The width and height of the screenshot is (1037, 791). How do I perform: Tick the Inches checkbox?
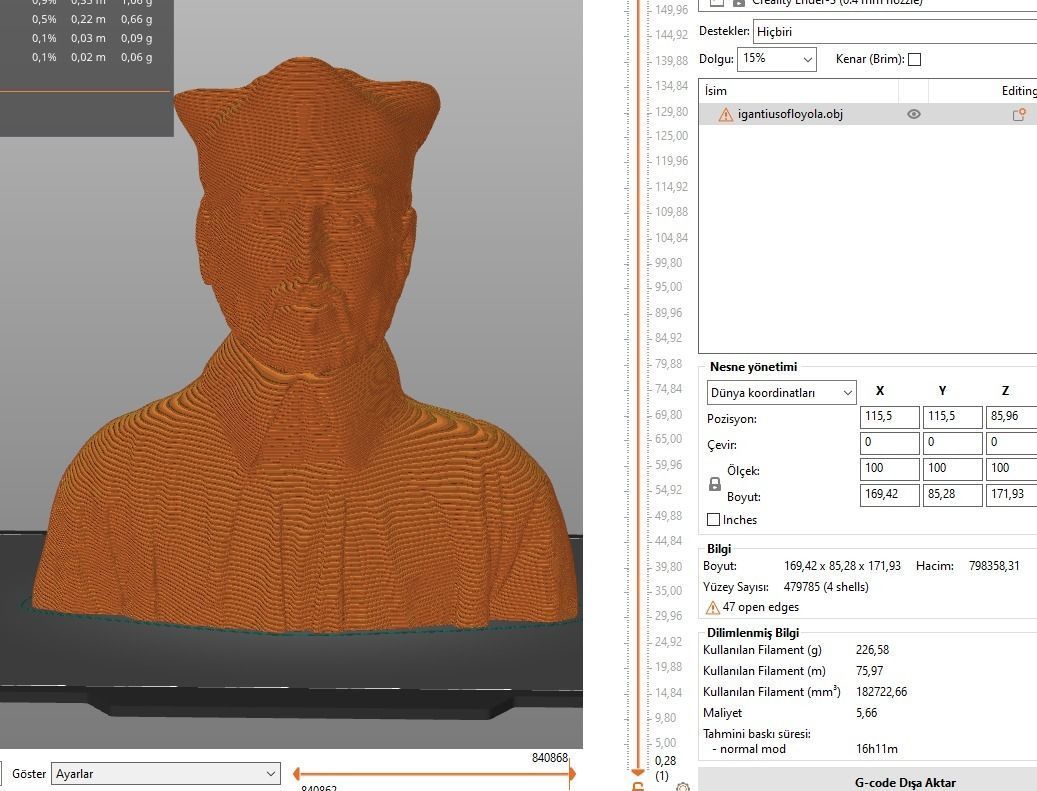tap(714, 520)
